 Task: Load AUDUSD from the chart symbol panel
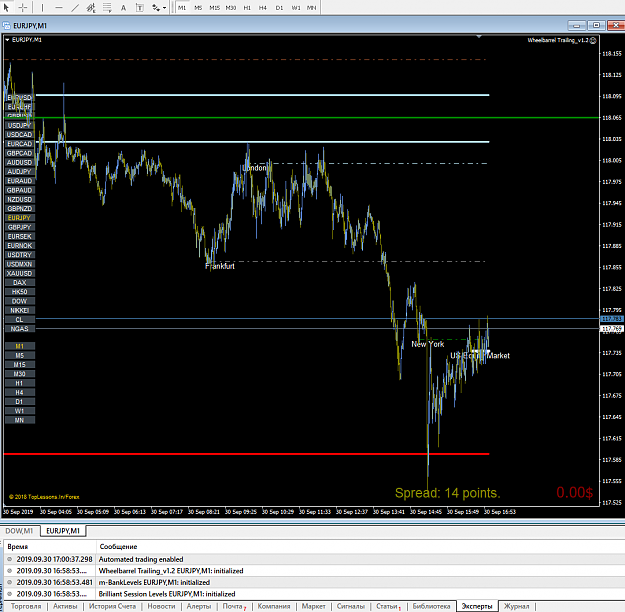coord(19,163)
